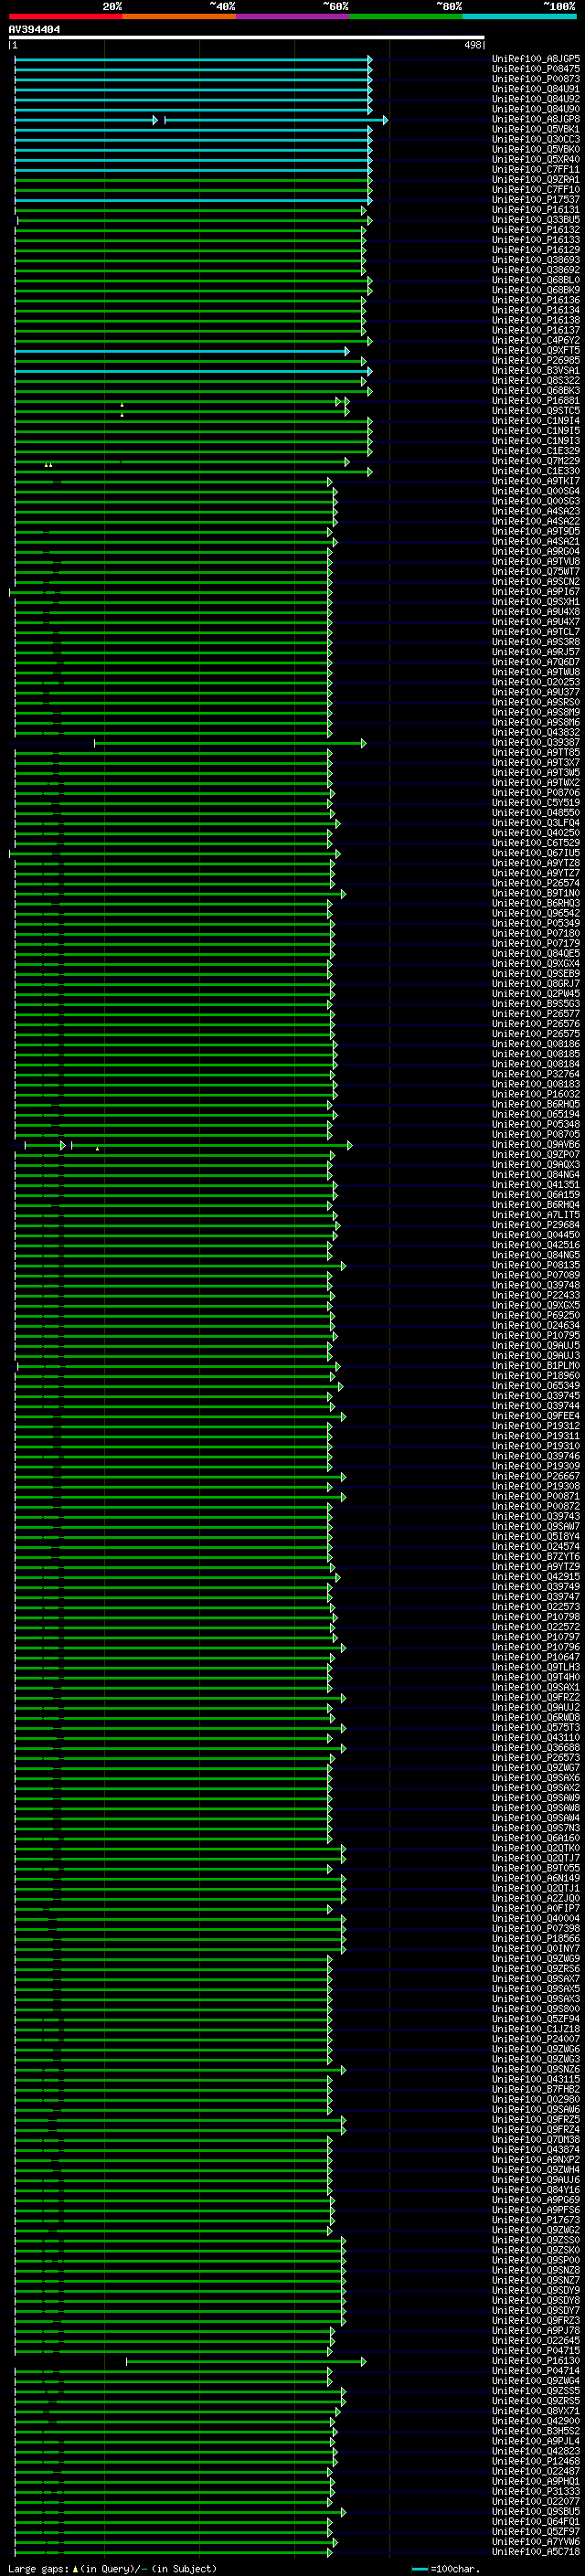Open the UniRef100_P05349 hit link
This screenshot has height=2576, width=585.
[x=536, y=923]
